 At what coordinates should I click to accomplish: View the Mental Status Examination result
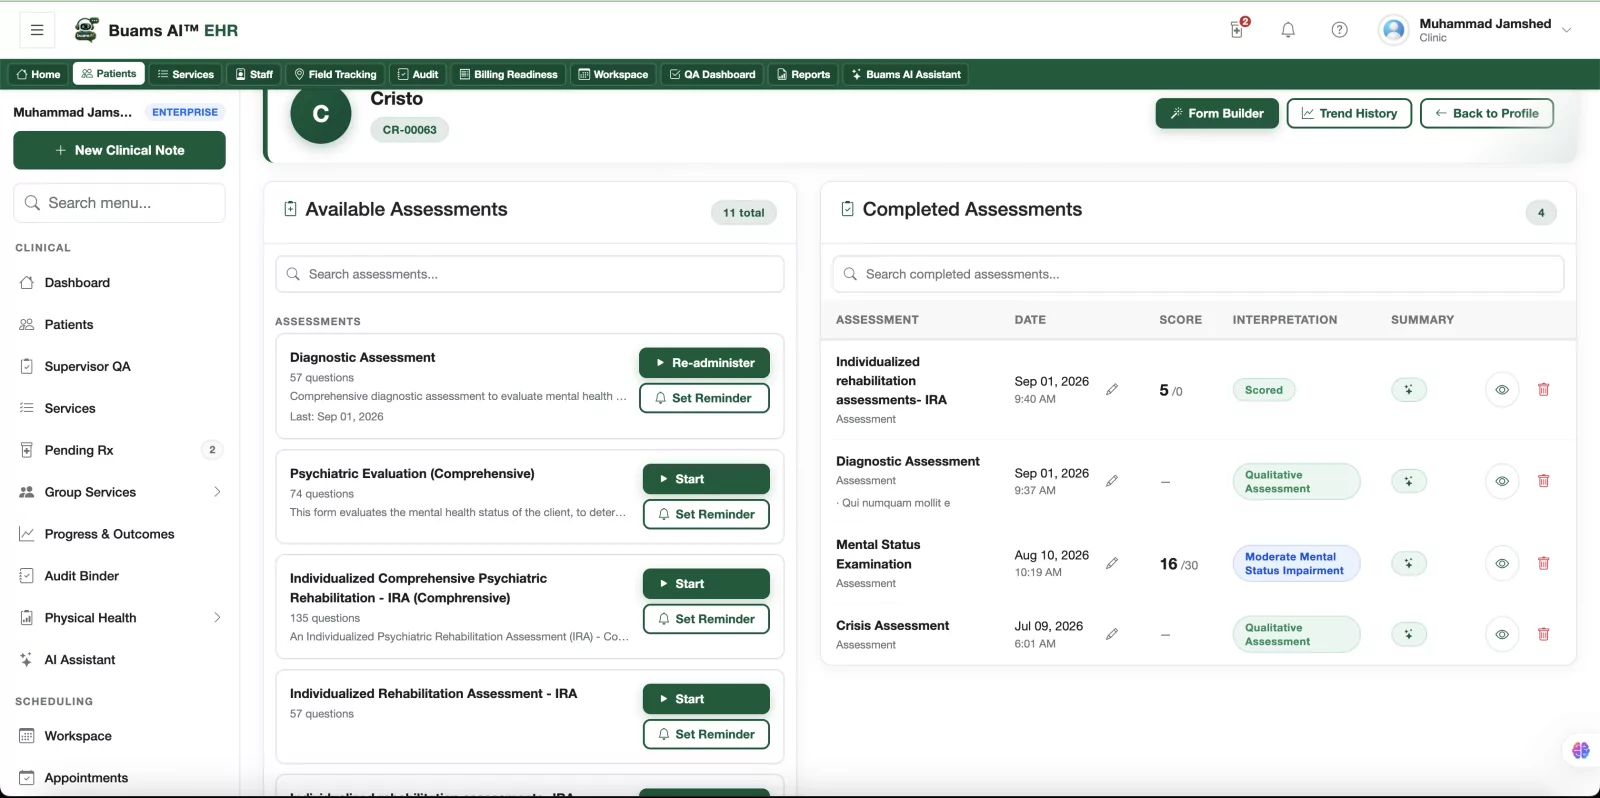pos(1502,564)
